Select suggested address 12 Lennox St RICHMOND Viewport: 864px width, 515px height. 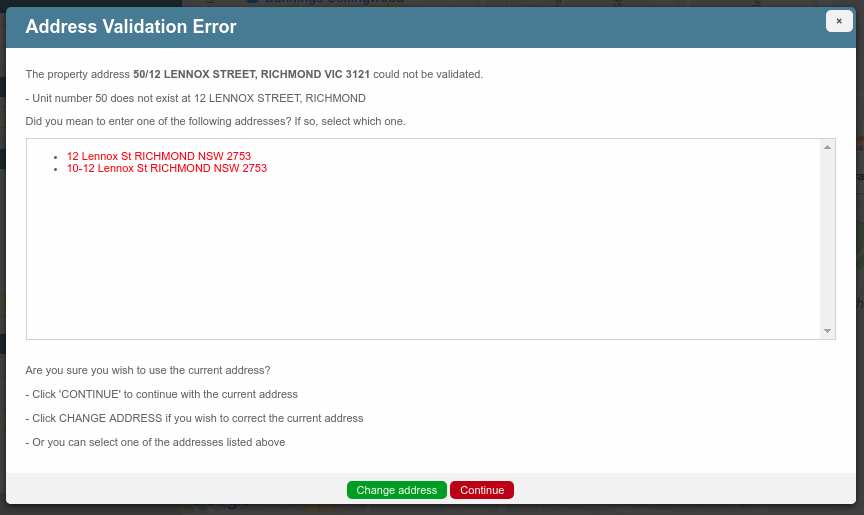[158, 156]
